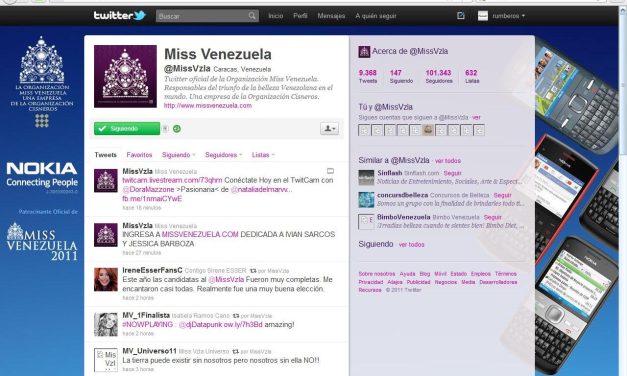This screenshot has height=376, width=627.
Task: Open the ow.ly/7h3Bd link
Action: click(x=243, y=325)
